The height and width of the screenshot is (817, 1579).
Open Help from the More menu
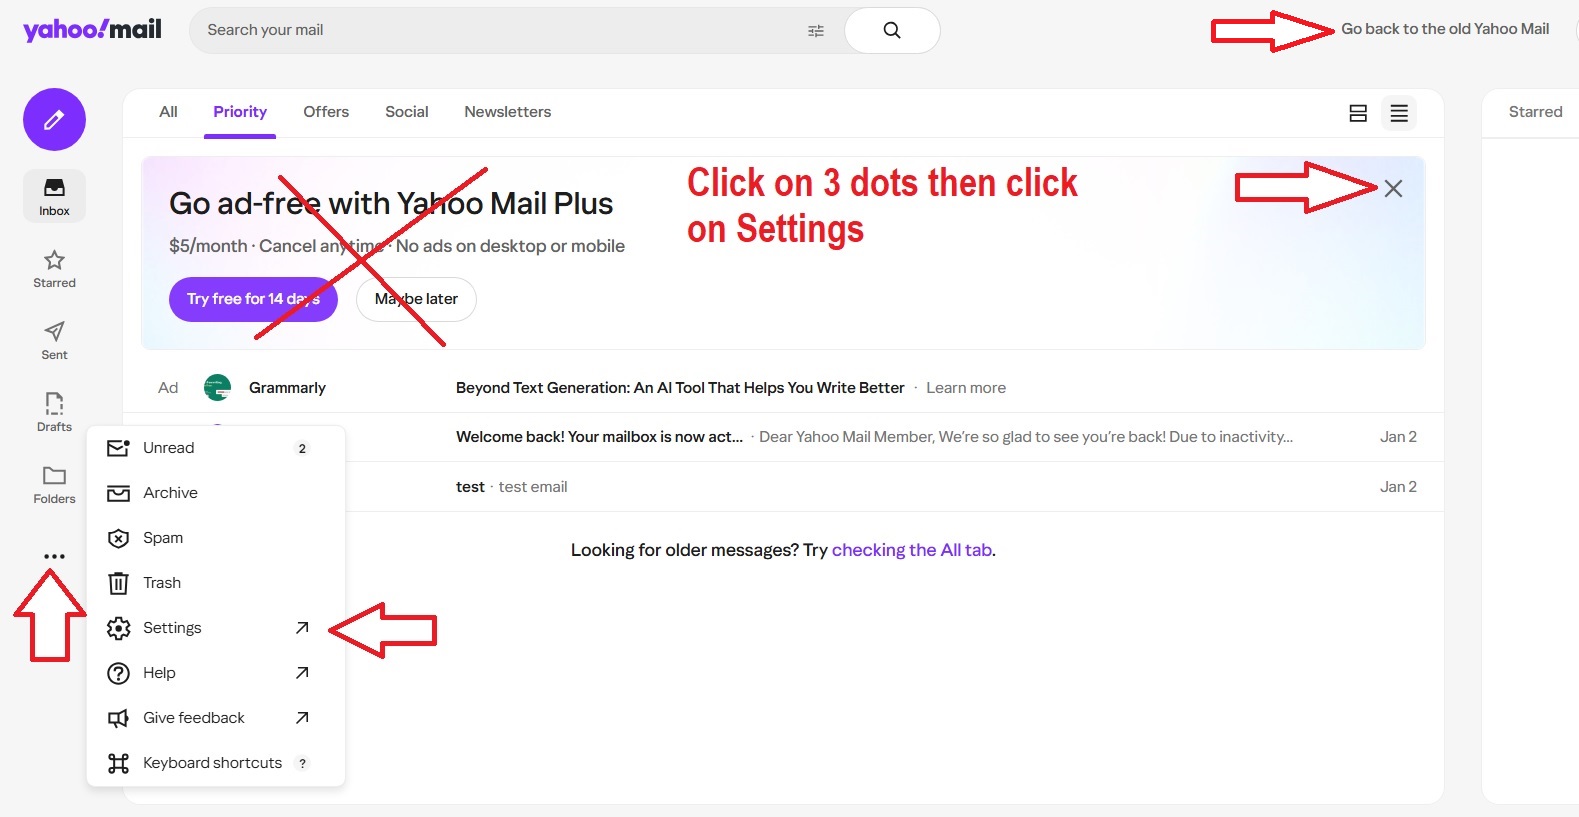215,673
